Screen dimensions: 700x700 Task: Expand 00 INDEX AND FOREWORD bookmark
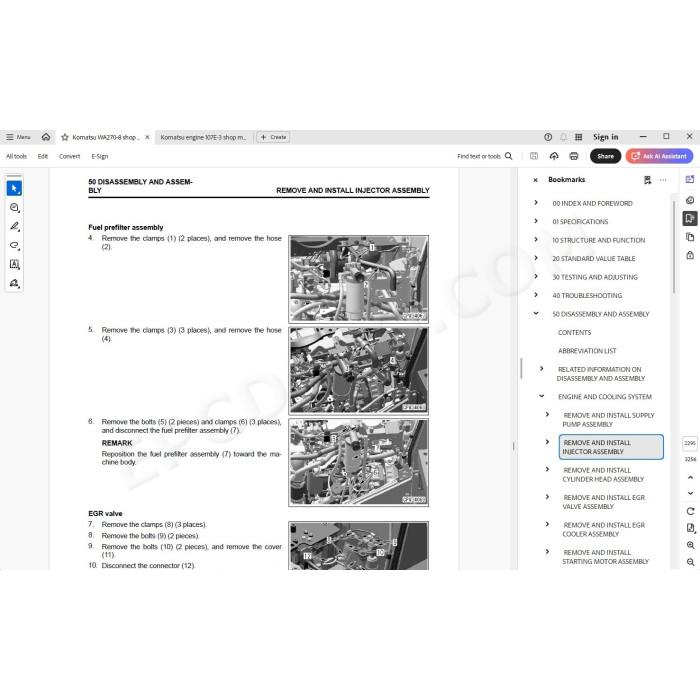(x=536, y=203)
